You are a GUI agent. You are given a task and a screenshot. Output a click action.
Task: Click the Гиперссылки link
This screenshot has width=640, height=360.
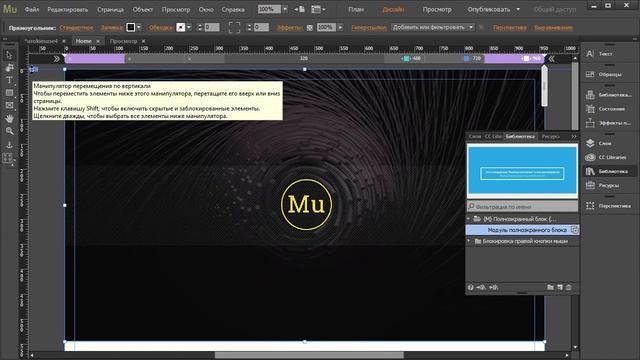pos(369,28)
